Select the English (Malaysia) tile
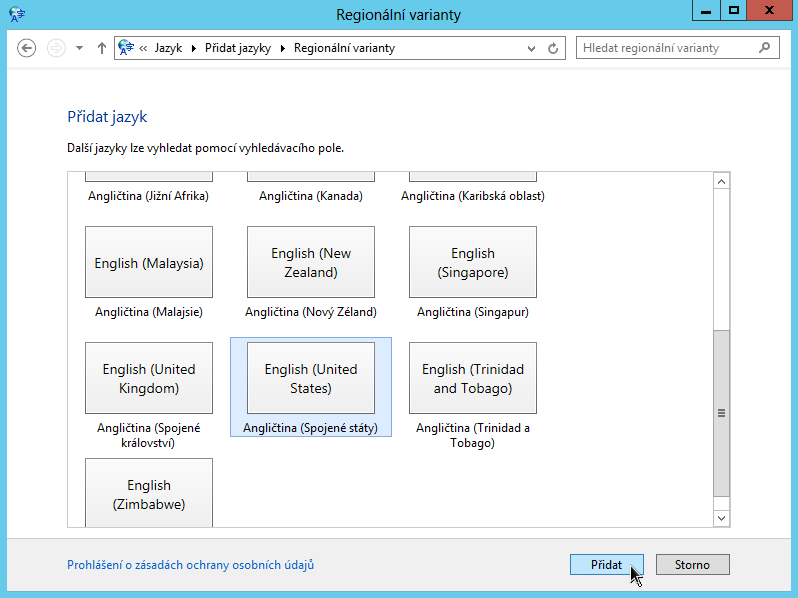Screen dimensions: 798x598 click(x=149, y=262)
